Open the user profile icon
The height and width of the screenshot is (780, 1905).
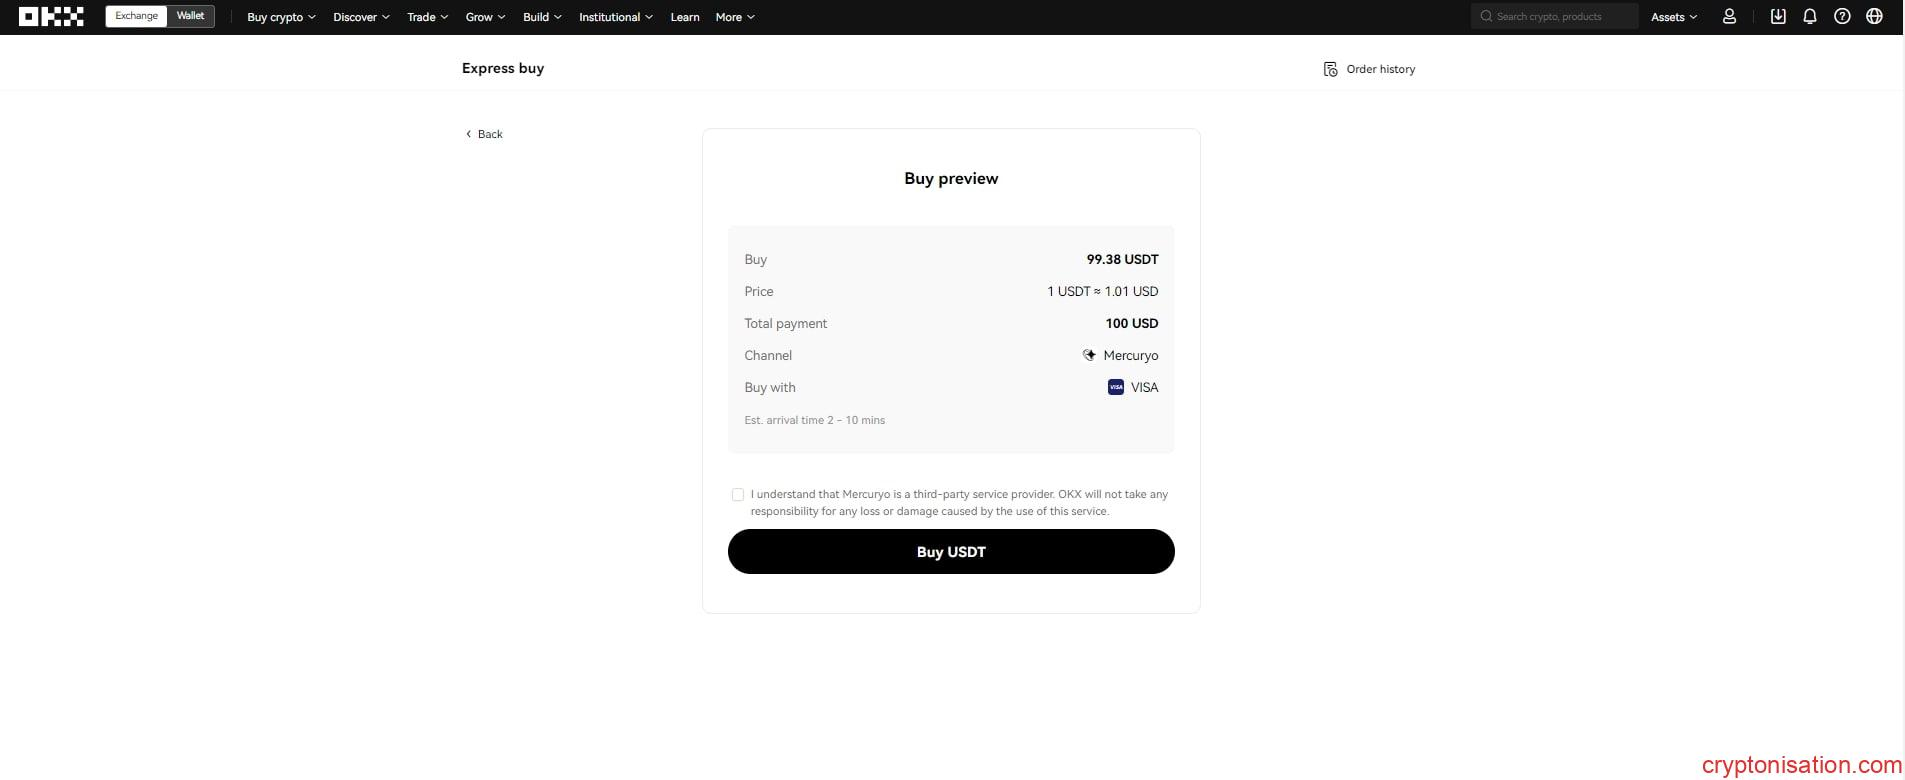coord(1729,17)
